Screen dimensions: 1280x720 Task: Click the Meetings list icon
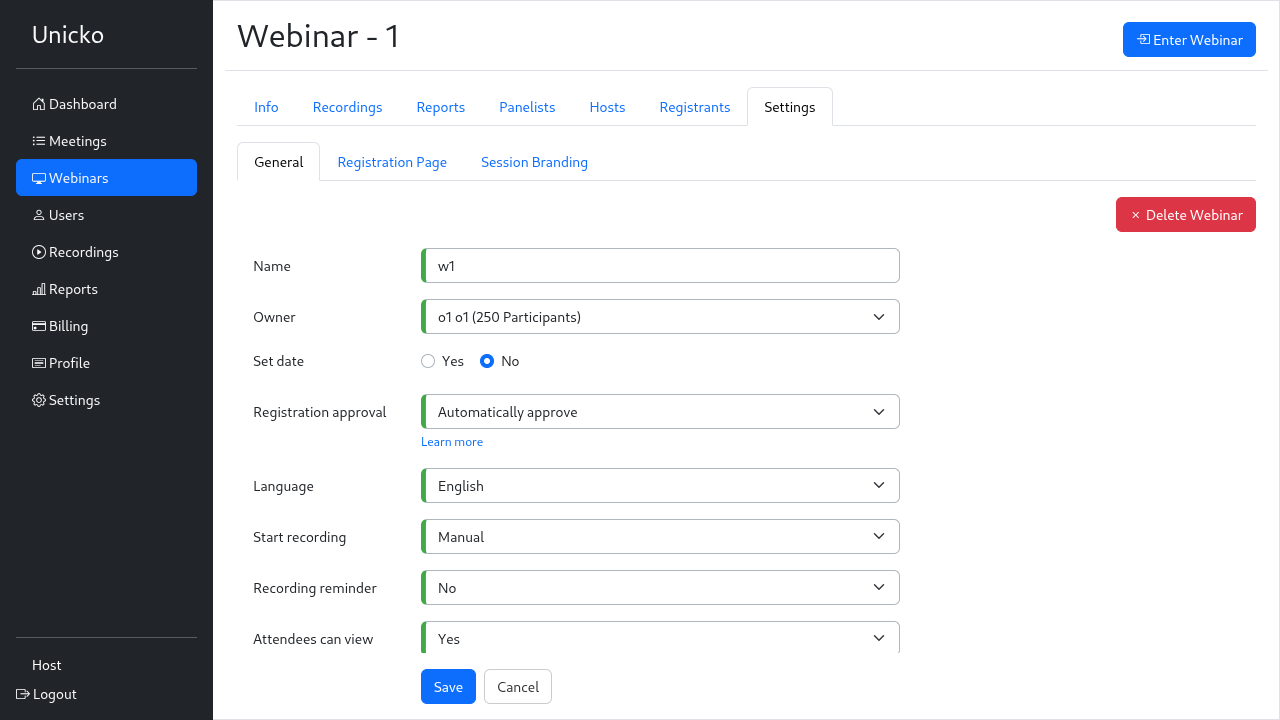(39, 141)
